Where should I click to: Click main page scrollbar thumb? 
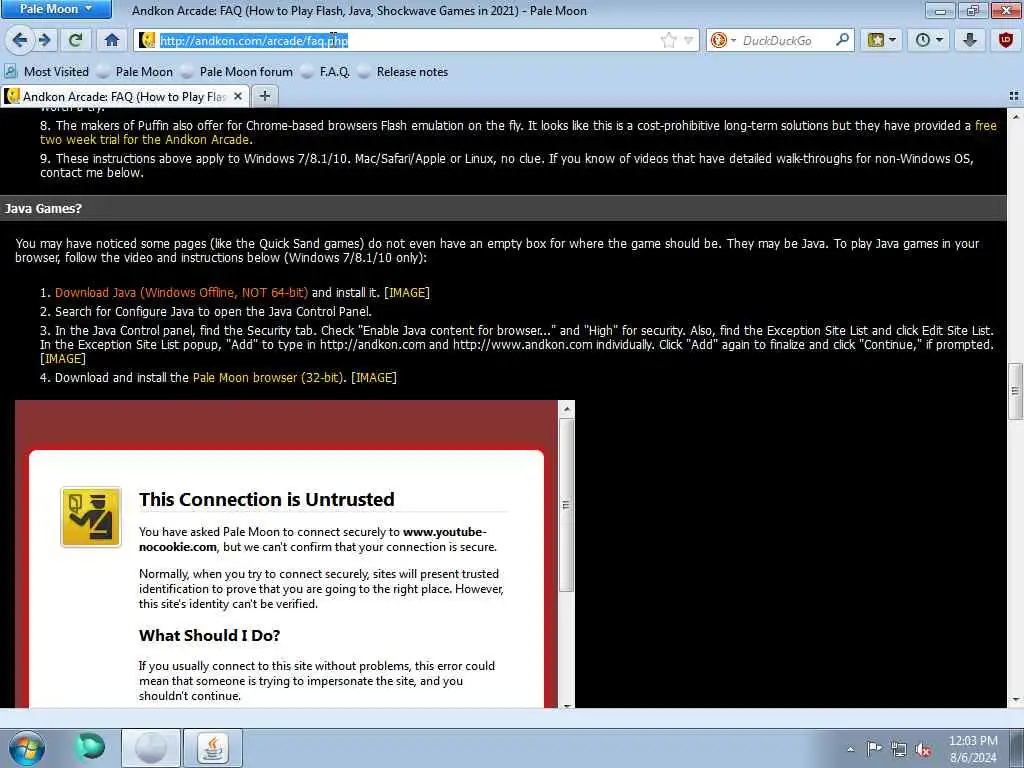point(1015,391)
